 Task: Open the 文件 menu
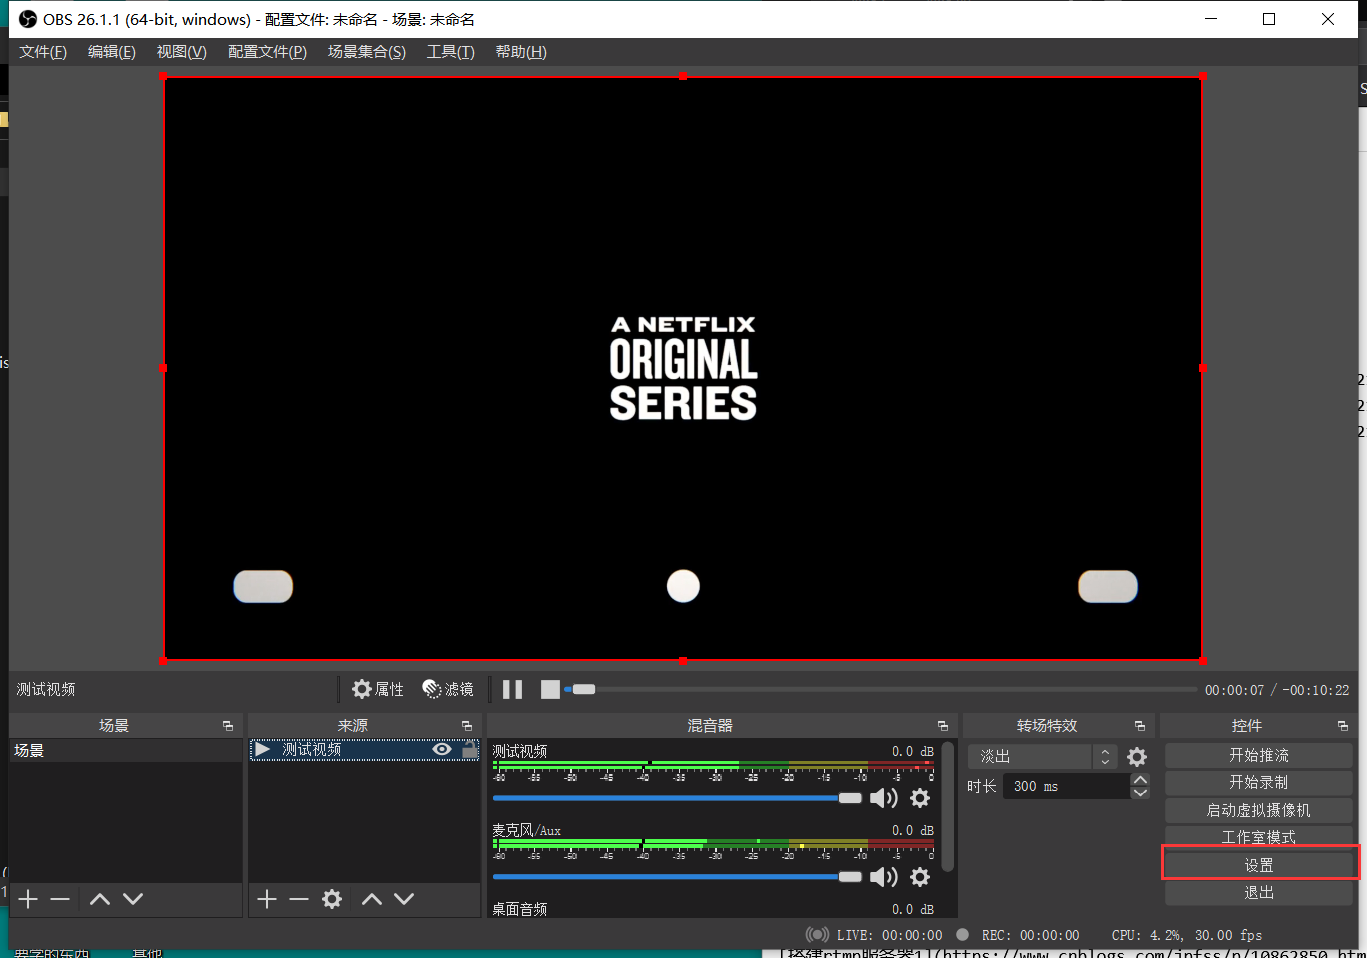pos(43,52)
